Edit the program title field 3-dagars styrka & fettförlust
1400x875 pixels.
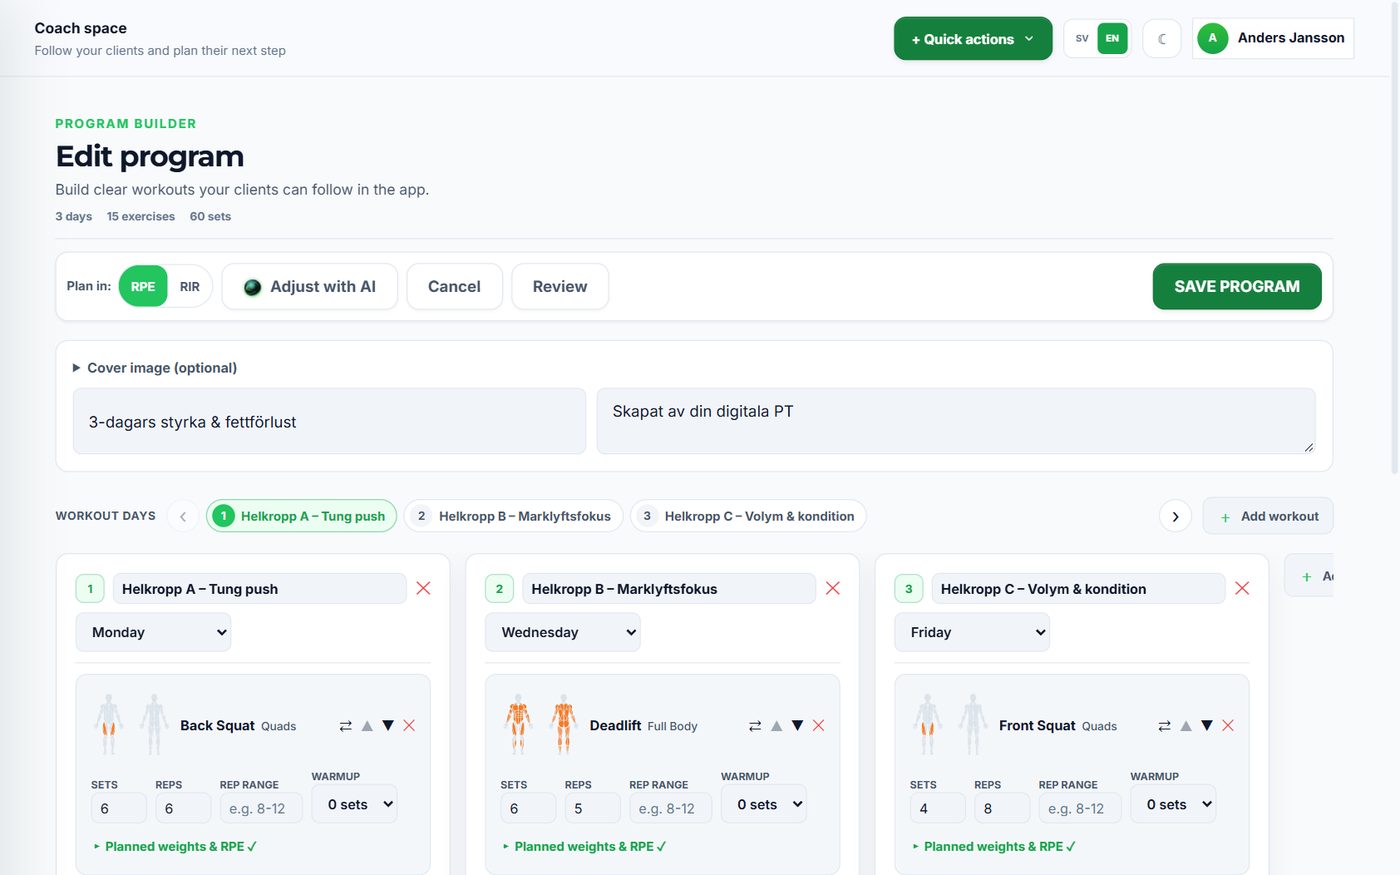tap(329, 421)
